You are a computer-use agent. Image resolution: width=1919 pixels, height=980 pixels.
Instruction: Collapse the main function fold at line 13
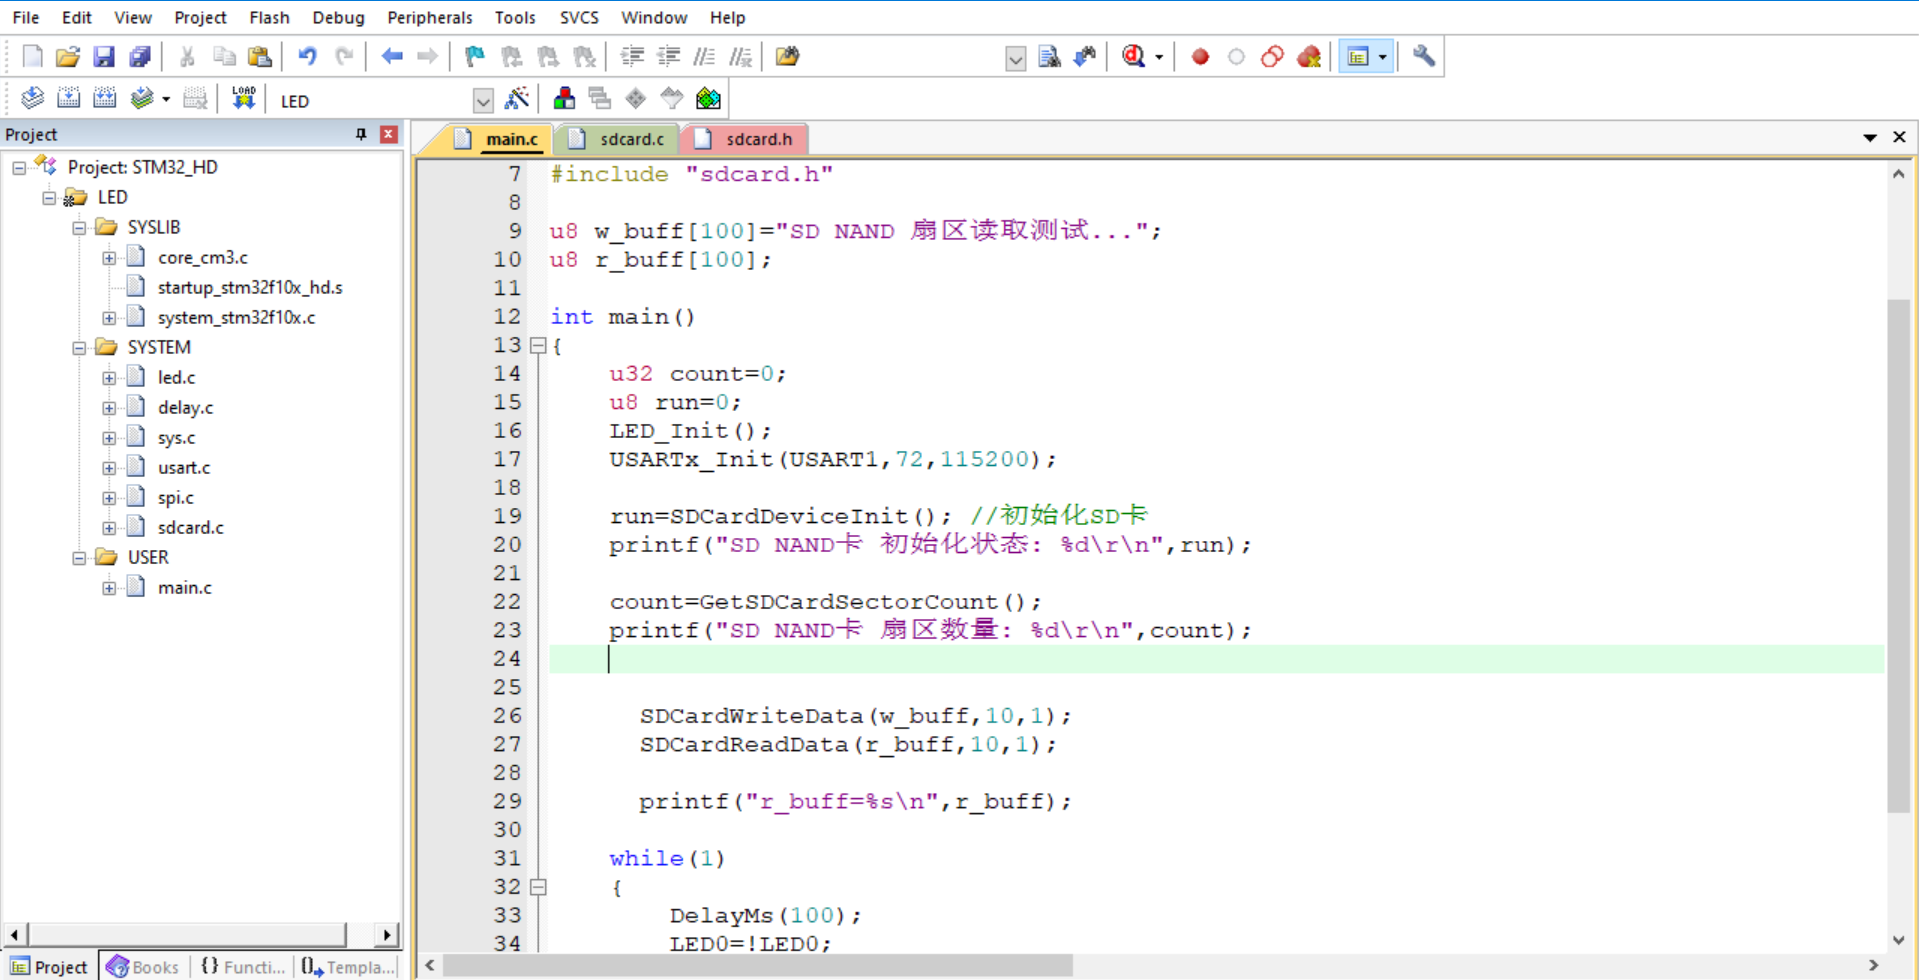pyautogui.click(x=538, y=346)
